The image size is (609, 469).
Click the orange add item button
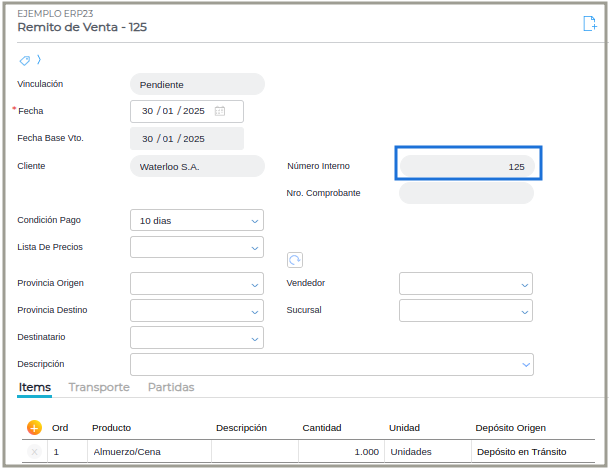(x=34, y=427)
